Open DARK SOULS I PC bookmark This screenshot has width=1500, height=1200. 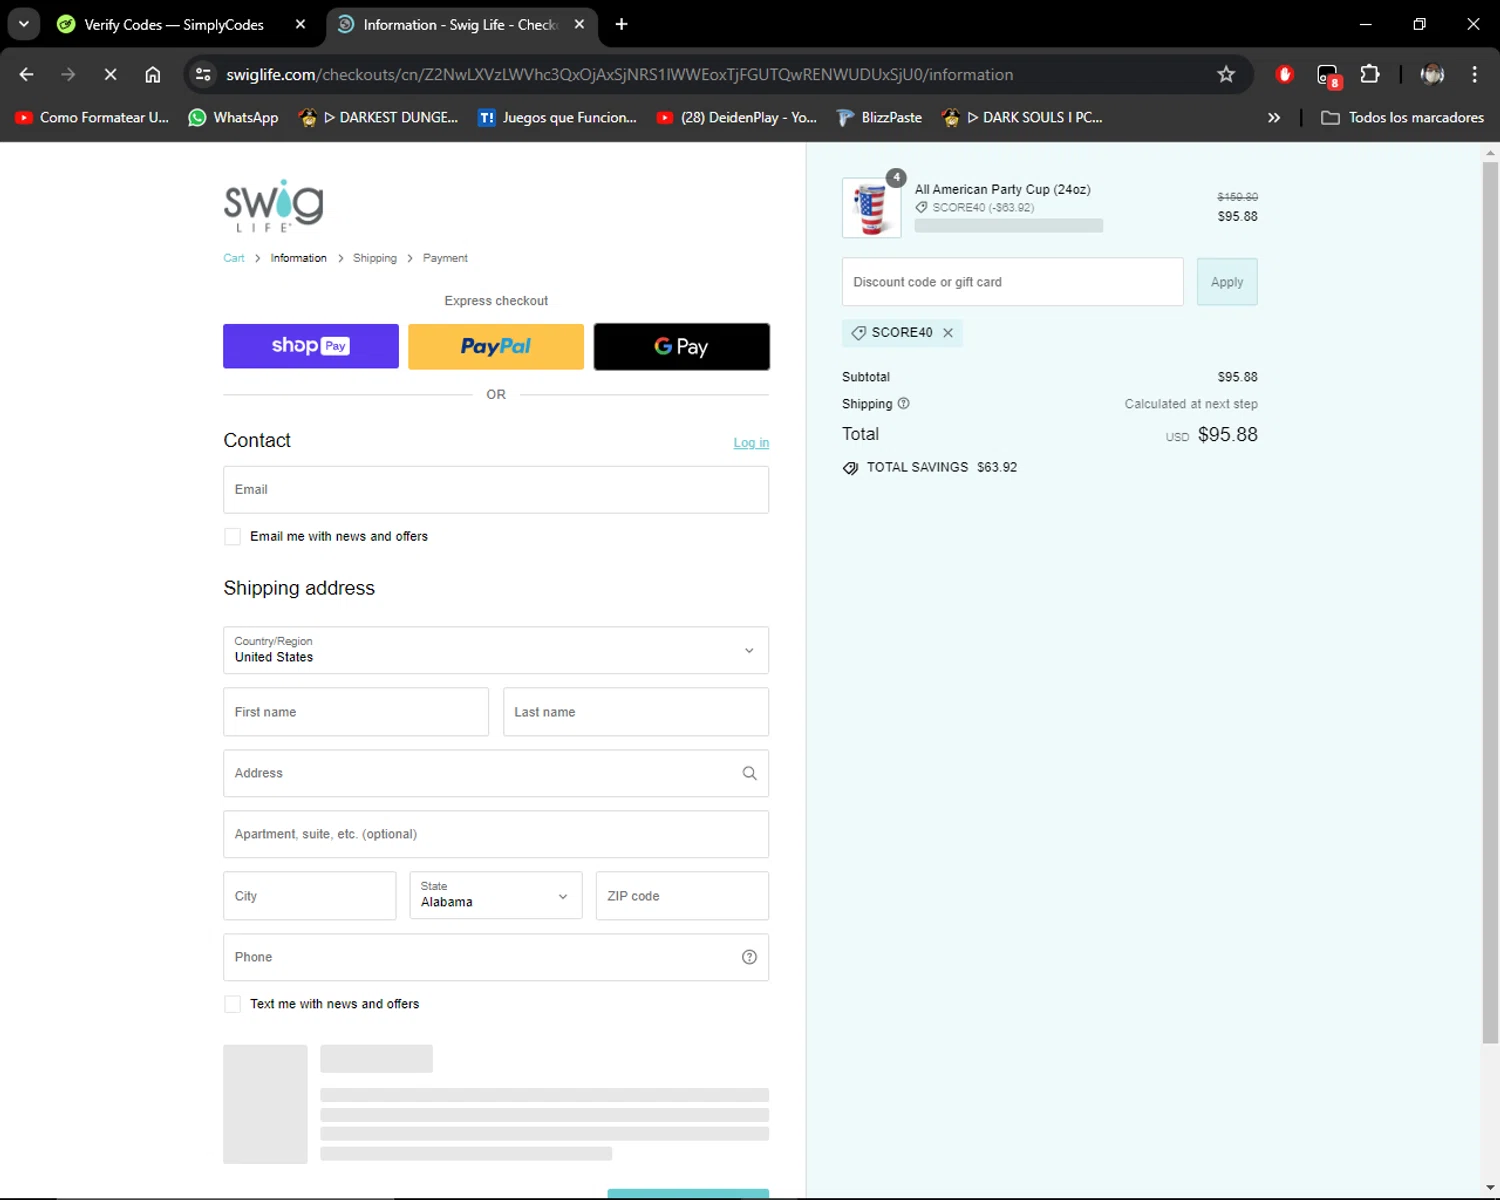pos(1022,117)
